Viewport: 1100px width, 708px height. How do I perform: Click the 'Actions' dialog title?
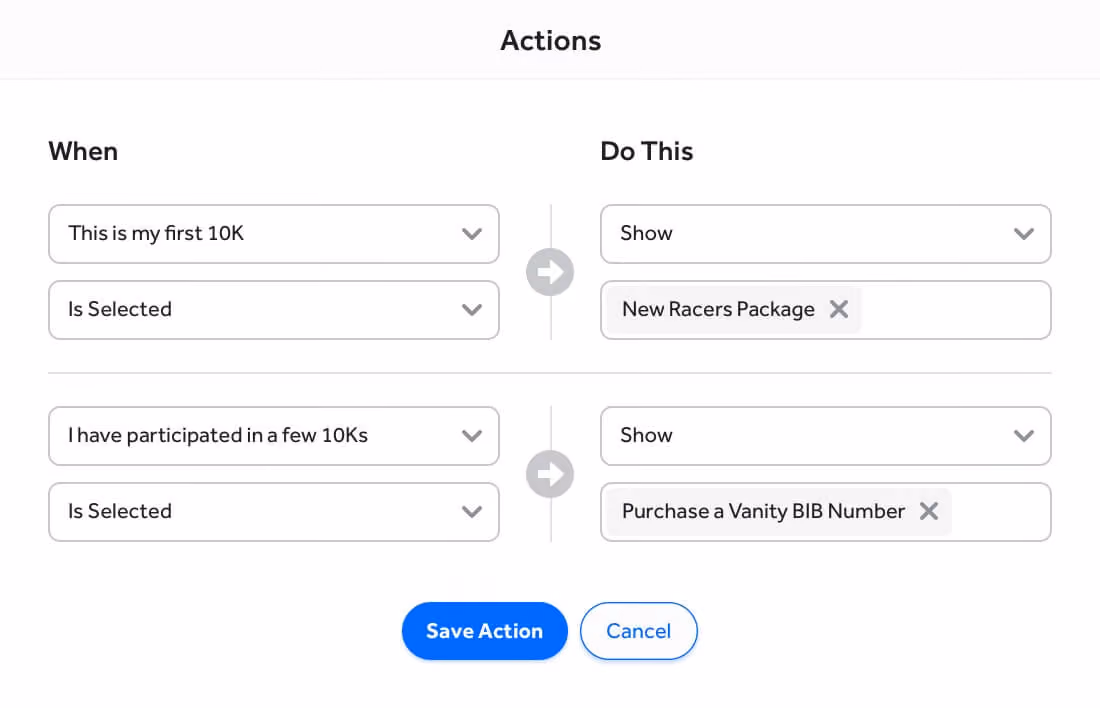click(x=551, y=41)
